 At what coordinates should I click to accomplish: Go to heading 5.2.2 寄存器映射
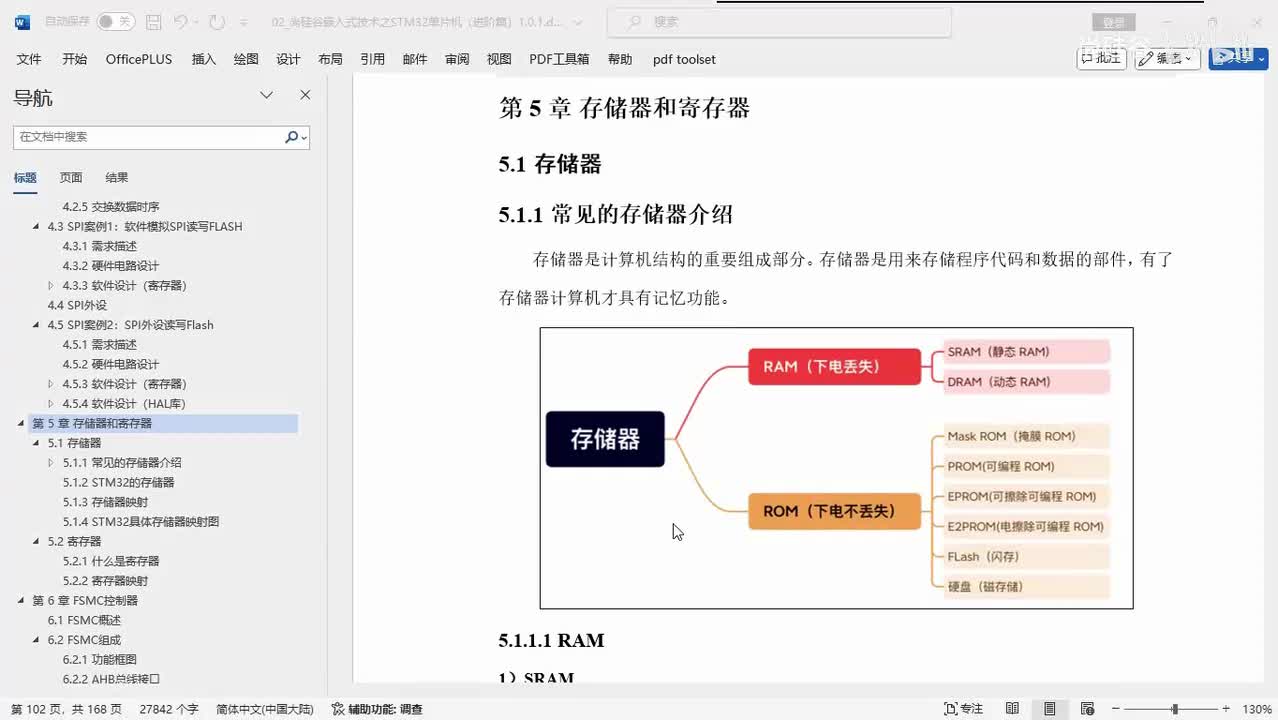tap(105, 581)
